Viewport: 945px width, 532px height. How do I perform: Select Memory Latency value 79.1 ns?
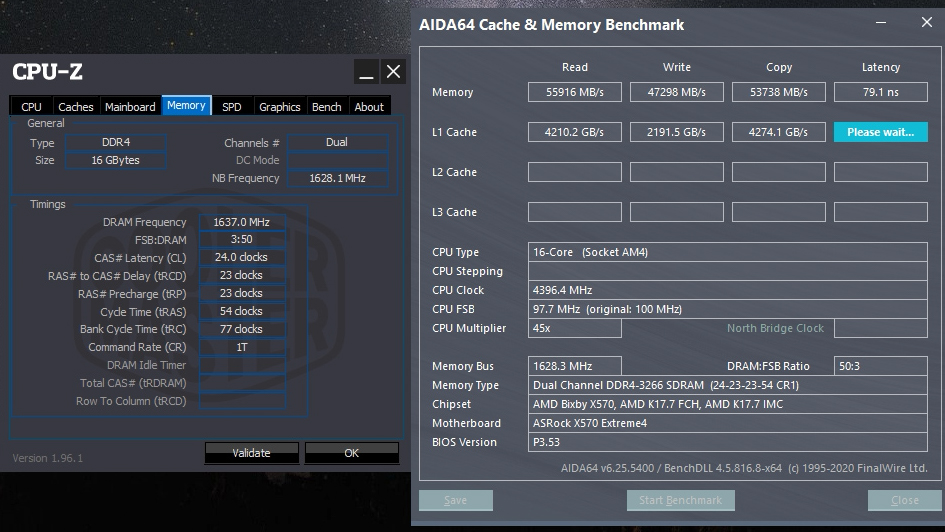pyautogui.click(x=881, y=92)
